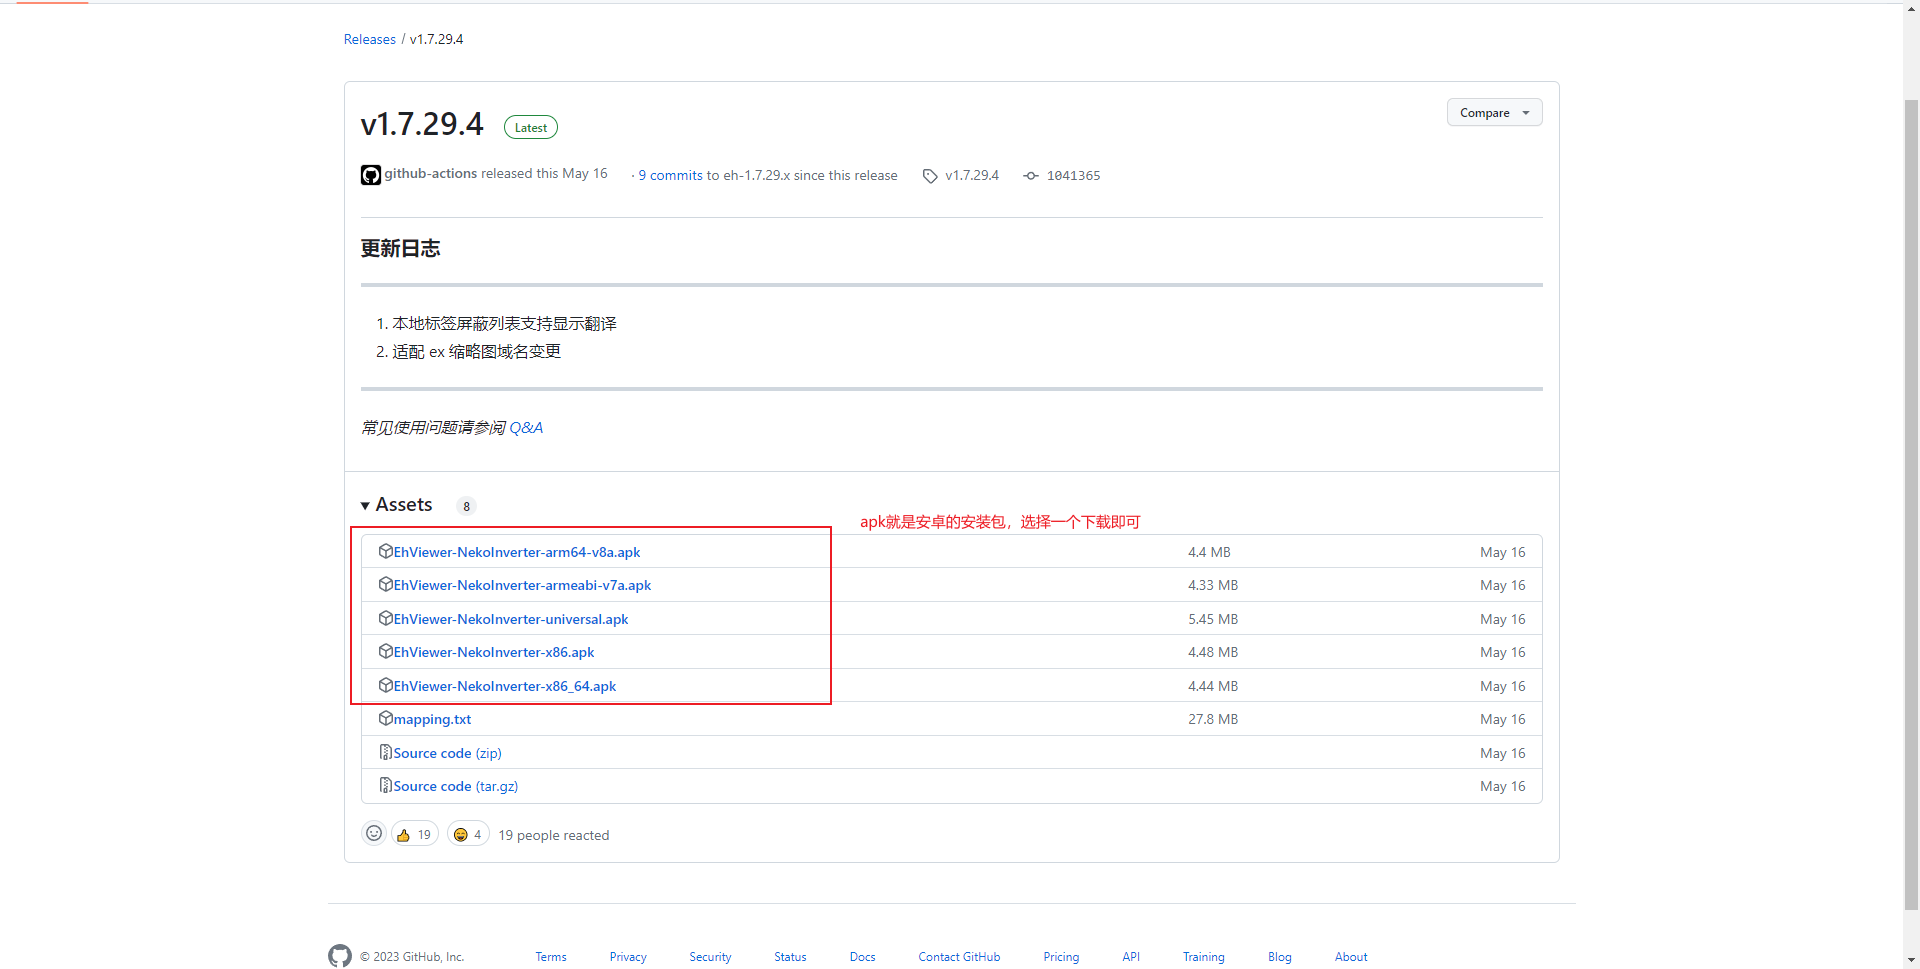Open the Terms footer link
This screenshot has height=969, width=1920.
551,957
